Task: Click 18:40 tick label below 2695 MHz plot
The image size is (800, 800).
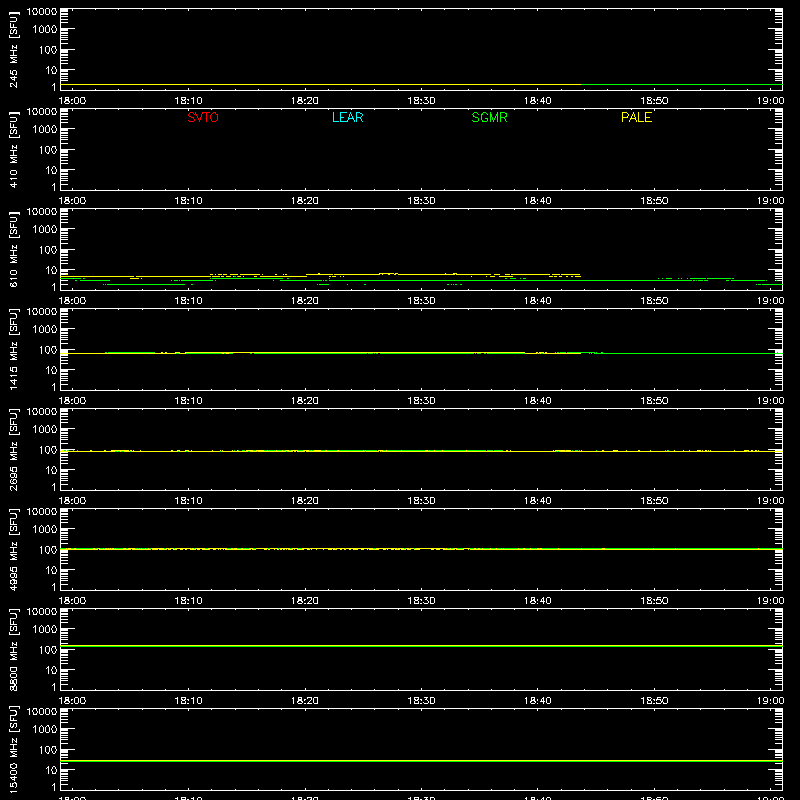Action: [538, 501]
